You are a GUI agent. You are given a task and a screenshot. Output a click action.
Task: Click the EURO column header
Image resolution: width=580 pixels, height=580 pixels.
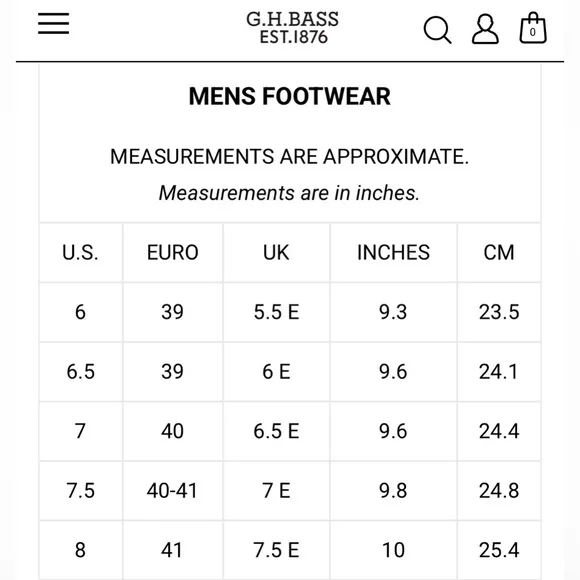tap(173, 253)
